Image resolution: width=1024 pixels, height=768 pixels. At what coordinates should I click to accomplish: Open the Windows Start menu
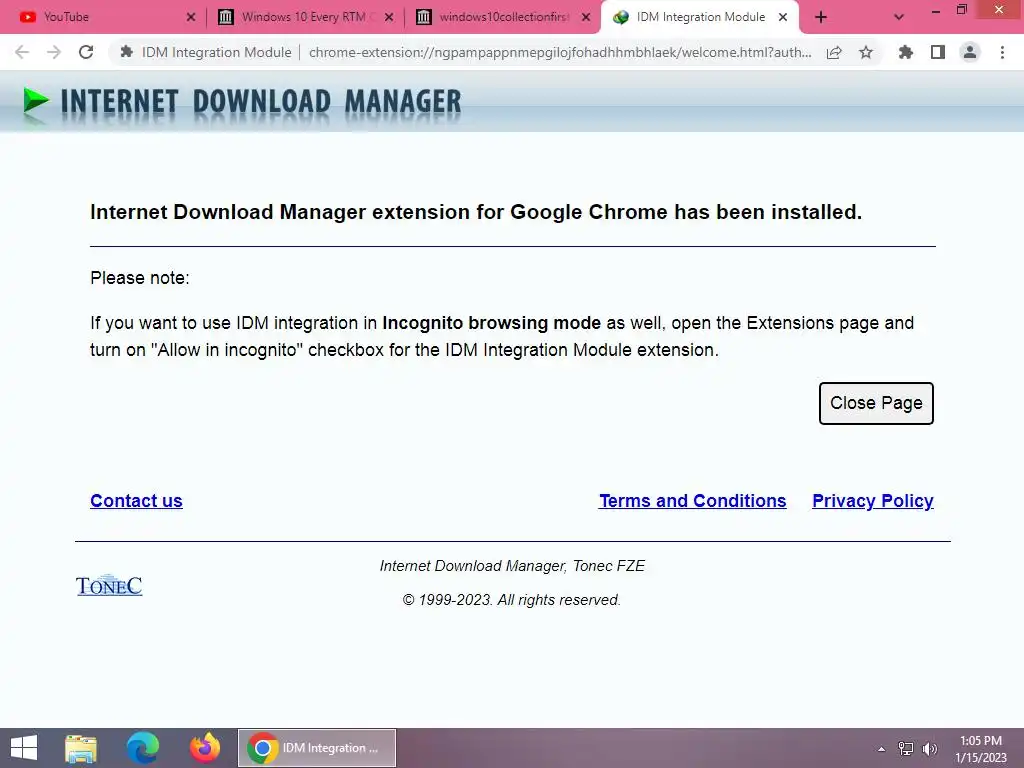[x=24, y=748]
